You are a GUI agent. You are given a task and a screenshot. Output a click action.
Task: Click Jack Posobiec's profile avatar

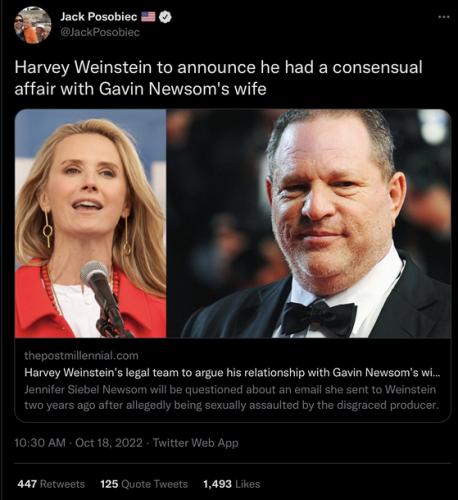tap(33, 25)
